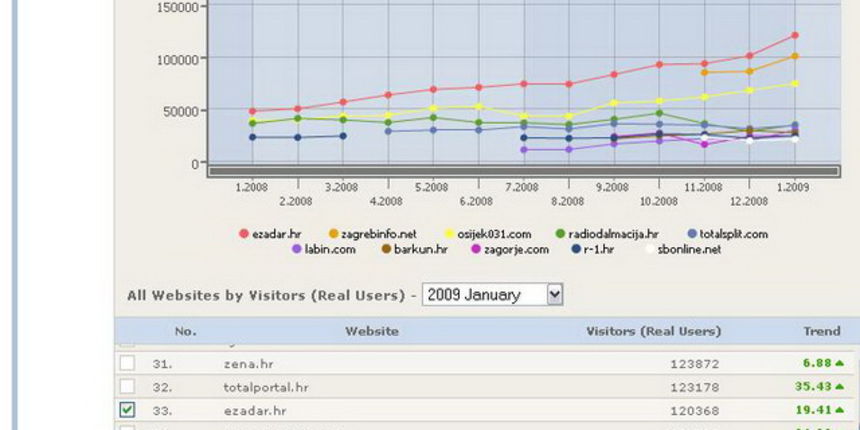Open the 2009 January month dropdown
The height and width of the screenshot is (430, 860).
[x=492, y=295]
